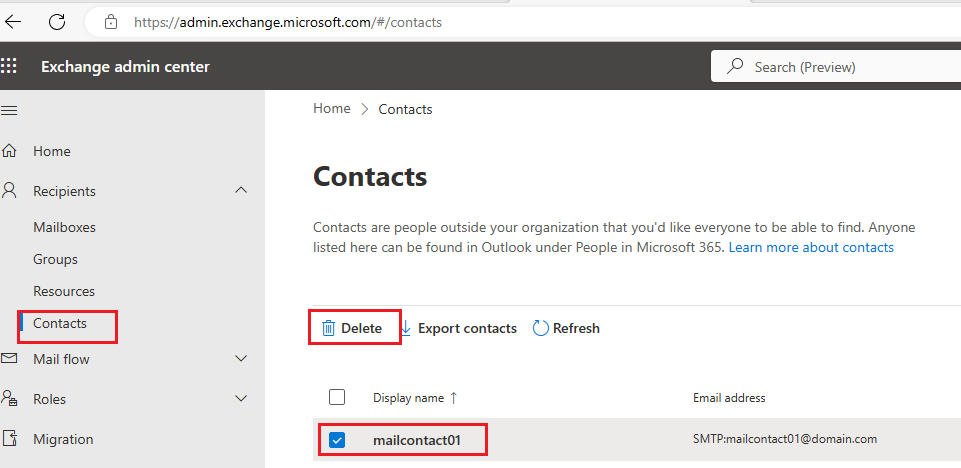
Task: Sort by Display name arrow
Action: (x=454, y=398)
